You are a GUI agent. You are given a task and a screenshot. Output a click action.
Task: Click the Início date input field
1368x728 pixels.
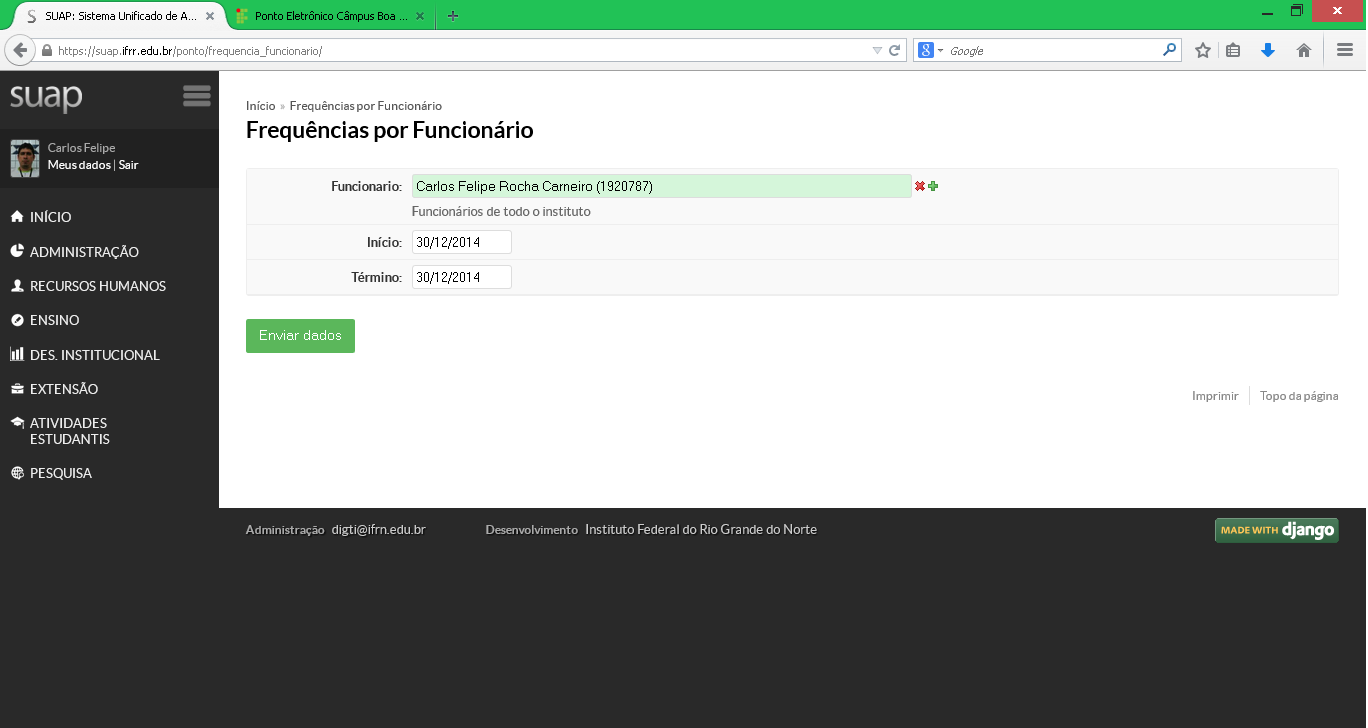(461, 242)
